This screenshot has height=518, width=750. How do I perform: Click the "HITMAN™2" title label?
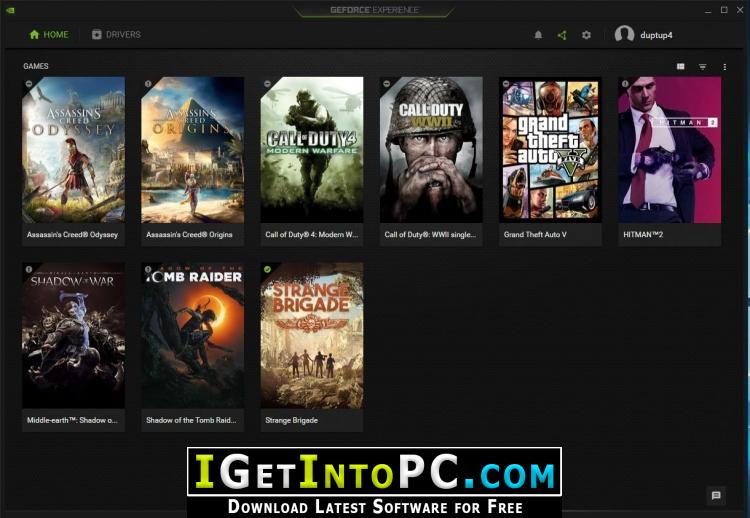click(643, 234)
